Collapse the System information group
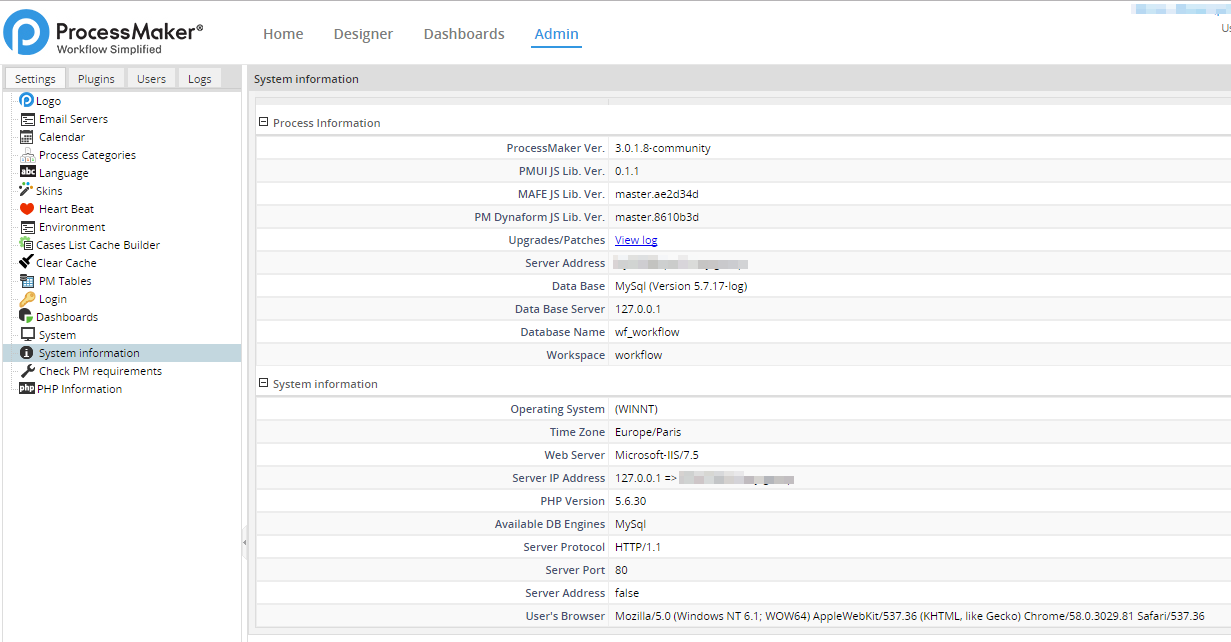 [x=264, y=383]
